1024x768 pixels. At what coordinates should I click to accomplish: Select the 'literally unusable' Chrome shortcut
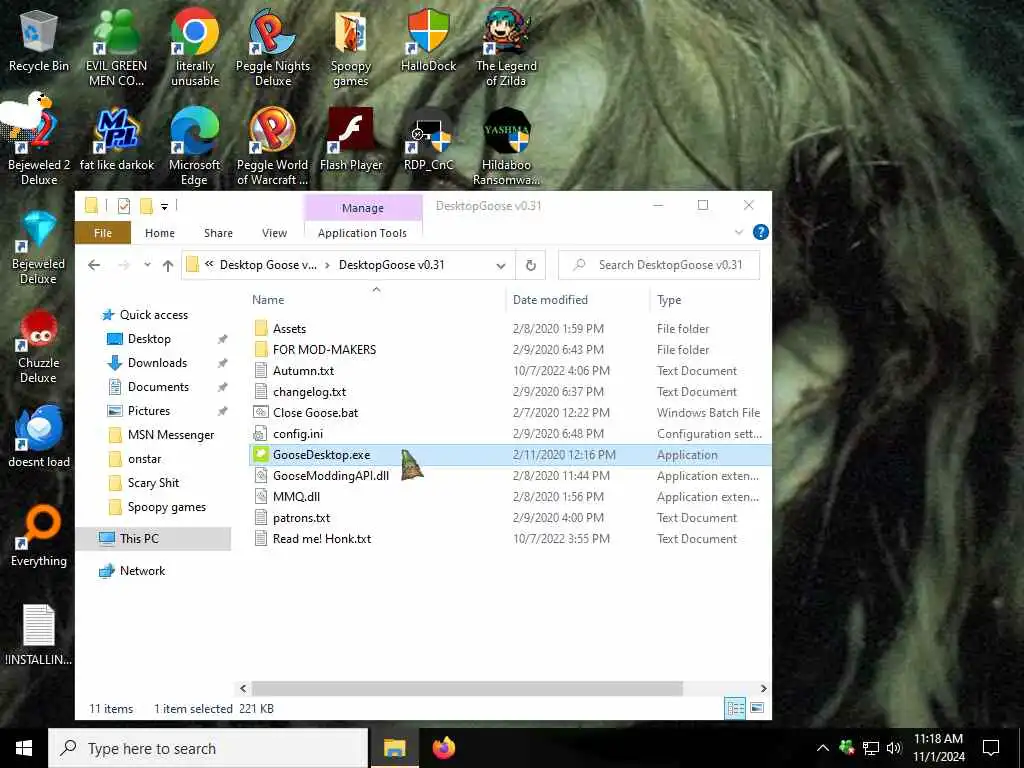pos(195,47)
